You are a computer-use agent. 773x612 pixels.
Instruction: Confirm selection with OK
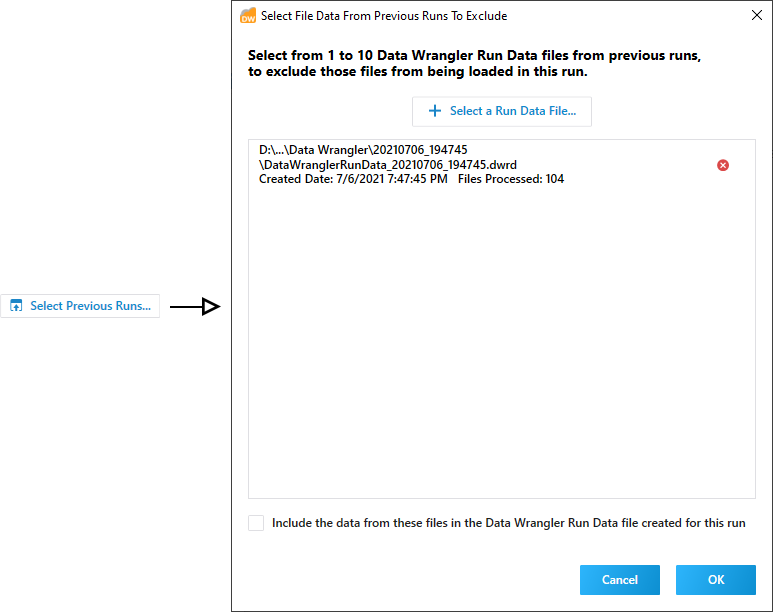click(715, 579)
